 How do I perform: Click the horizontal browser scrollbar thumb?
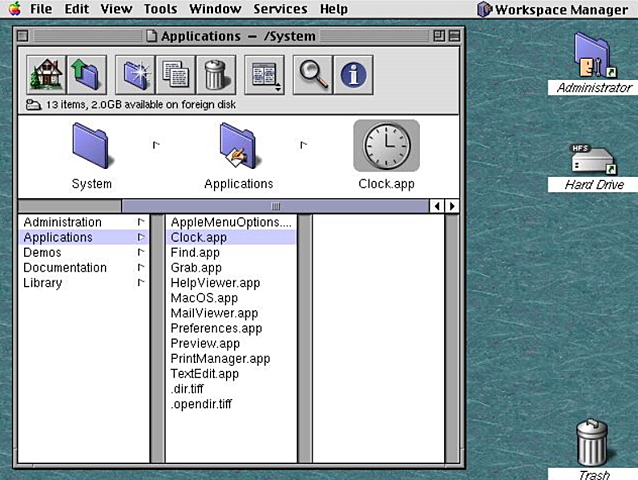(x=275, y=206)
